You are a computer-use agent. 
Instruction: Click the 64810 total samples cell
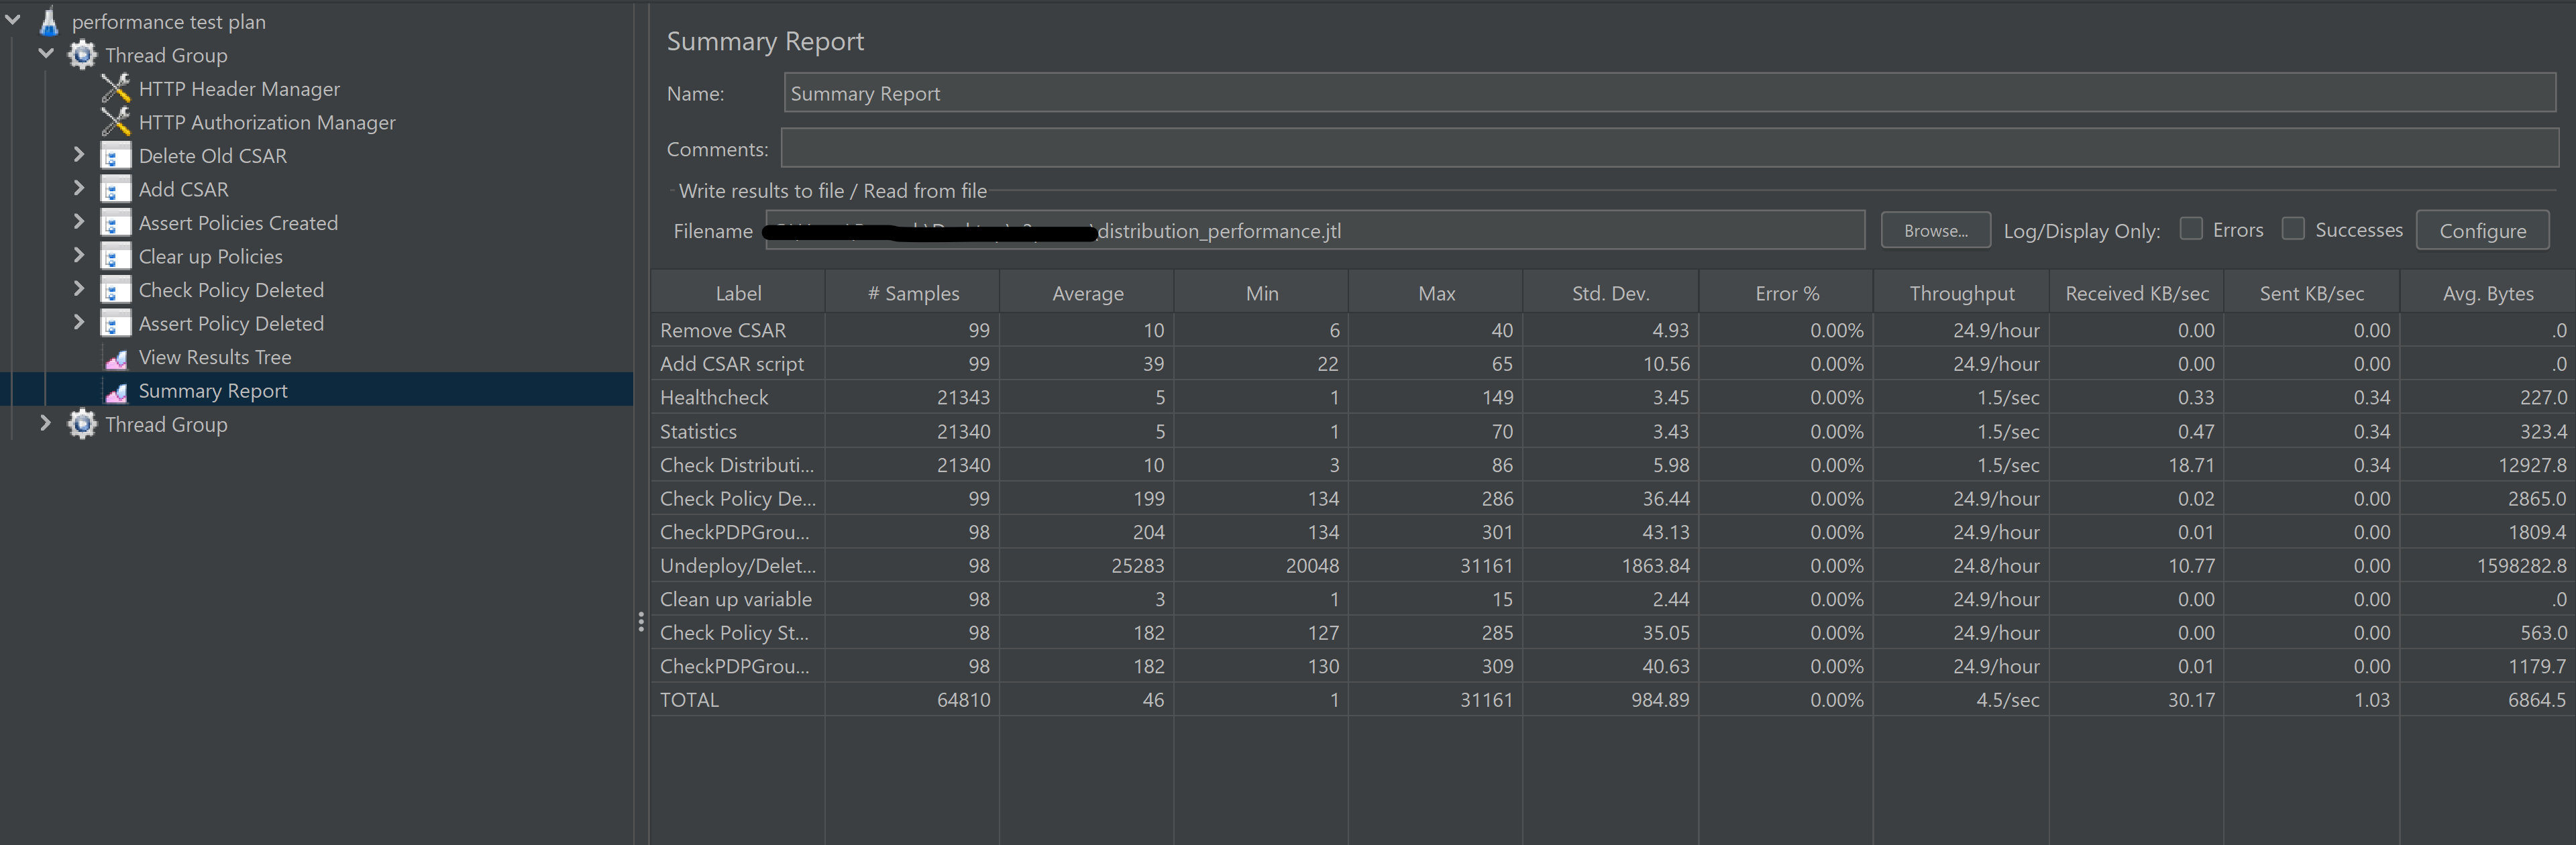[913, 700]
